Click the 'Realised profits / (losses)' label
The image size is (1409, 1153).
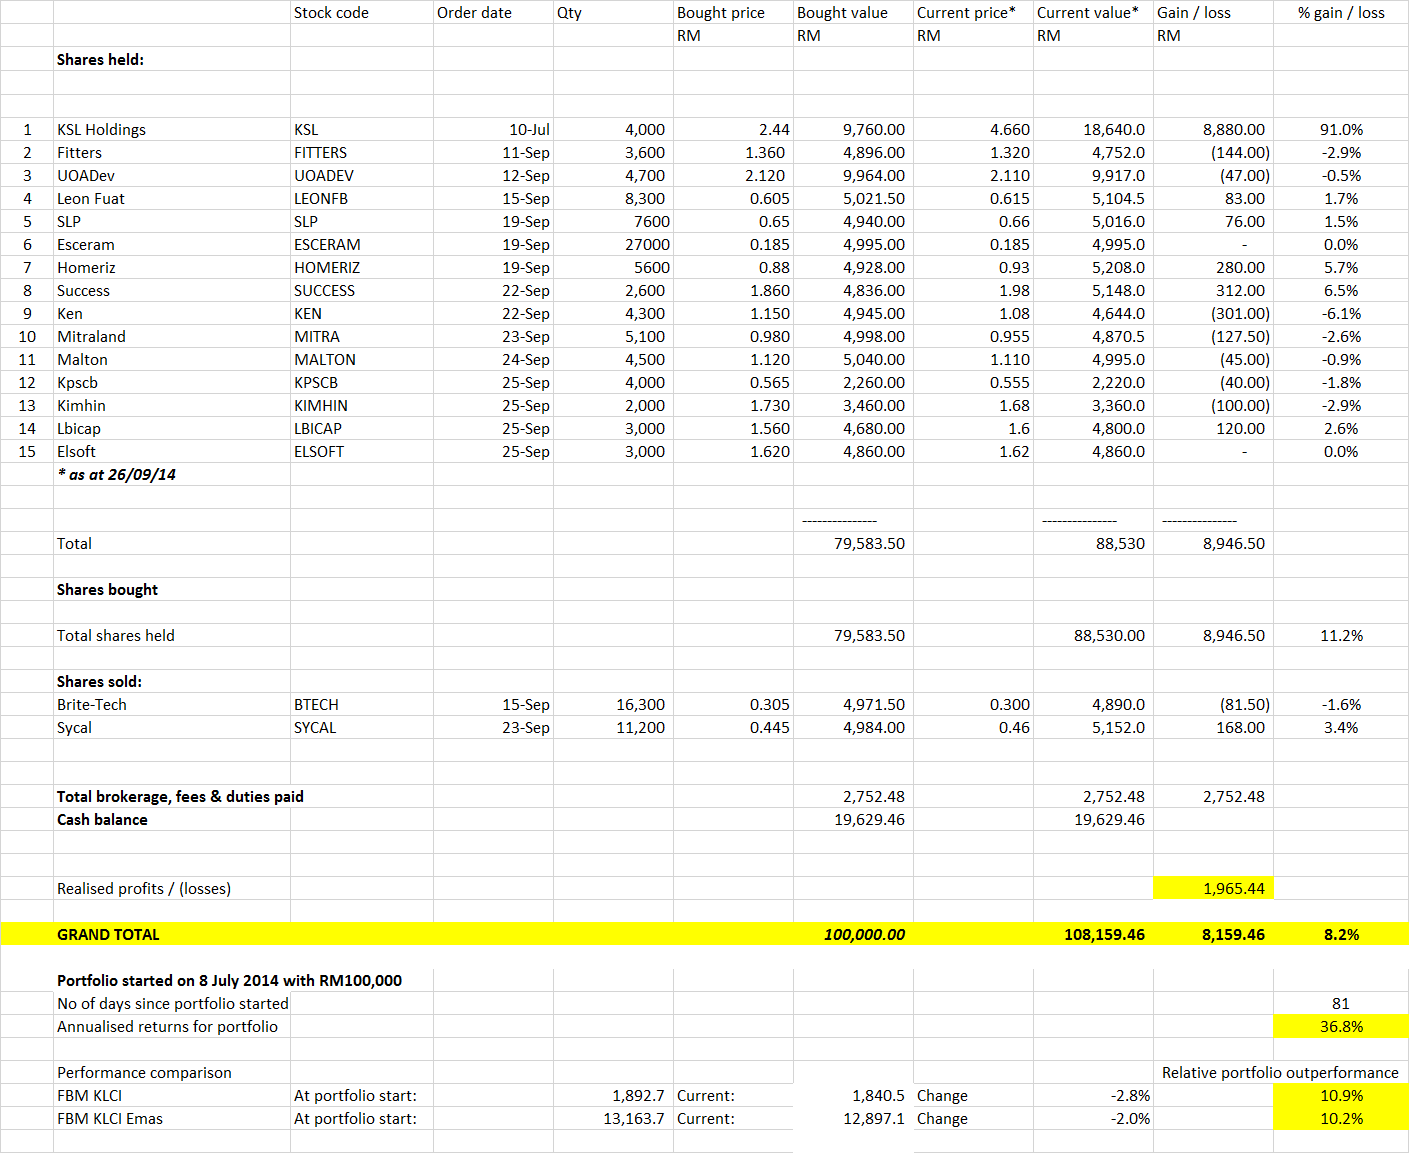(x=172, y=888)
